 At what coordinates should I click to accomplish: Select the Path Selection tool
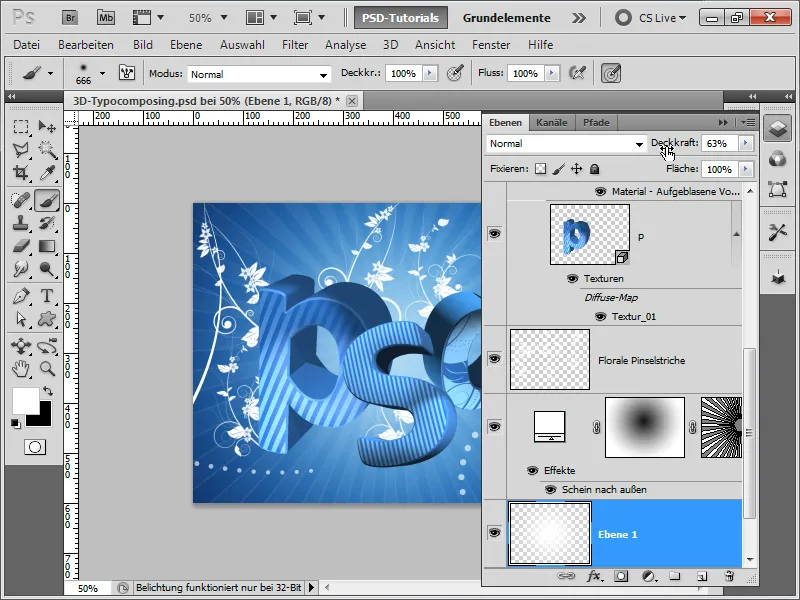click(20, 319)
